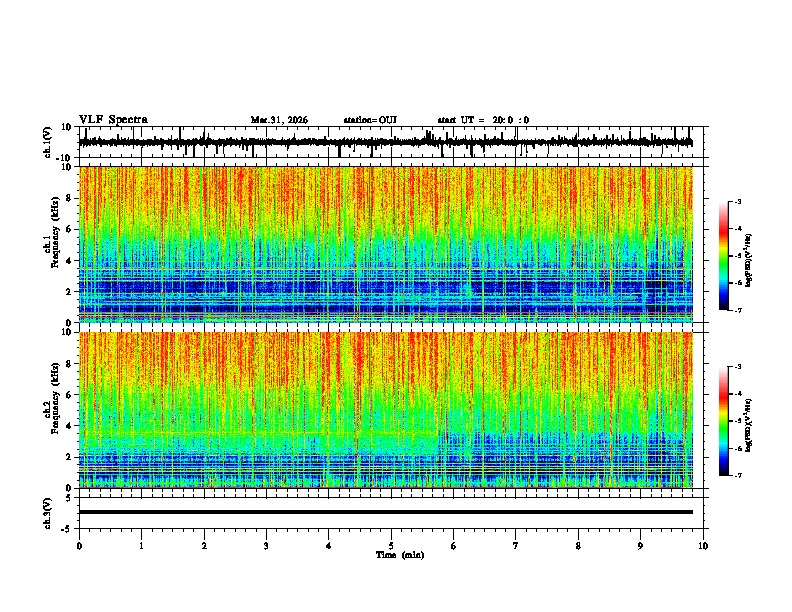Screen dimensions: 792x612
Task: Click ch.1 frequency axis tick "8"
Action: (x=70, y=198)
